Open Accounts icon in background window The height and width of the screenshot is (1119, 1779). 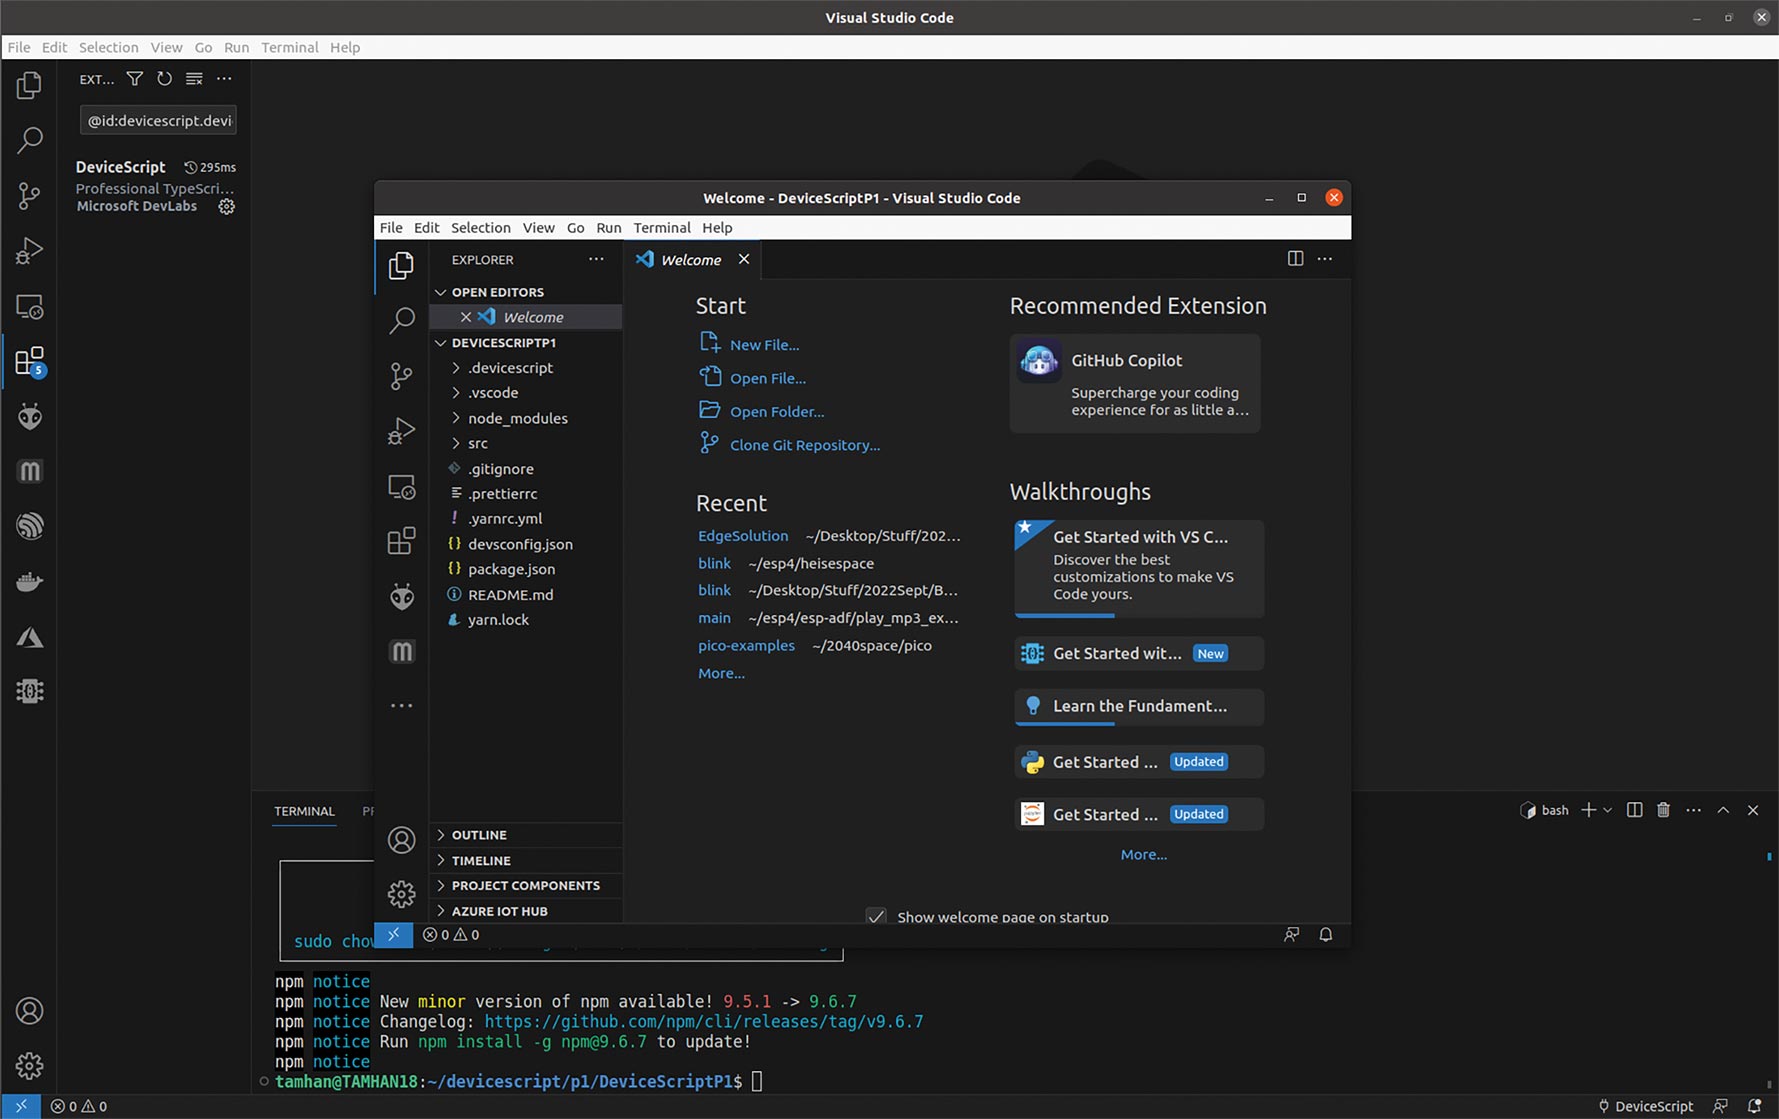pyautogui.click(x=29, y=1011)
